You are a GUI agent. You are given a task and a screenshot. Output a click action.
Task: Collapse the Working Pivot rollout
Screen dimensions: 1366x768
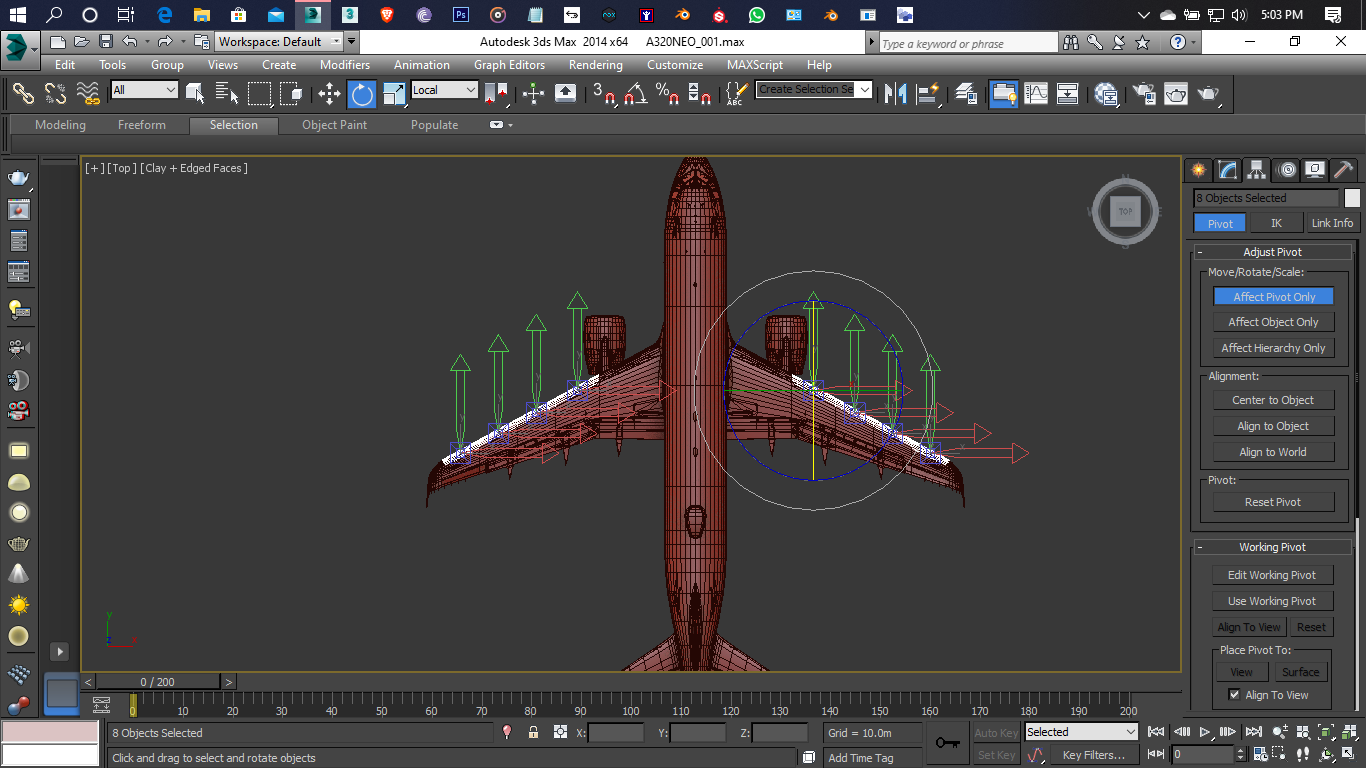[1273, 547]
